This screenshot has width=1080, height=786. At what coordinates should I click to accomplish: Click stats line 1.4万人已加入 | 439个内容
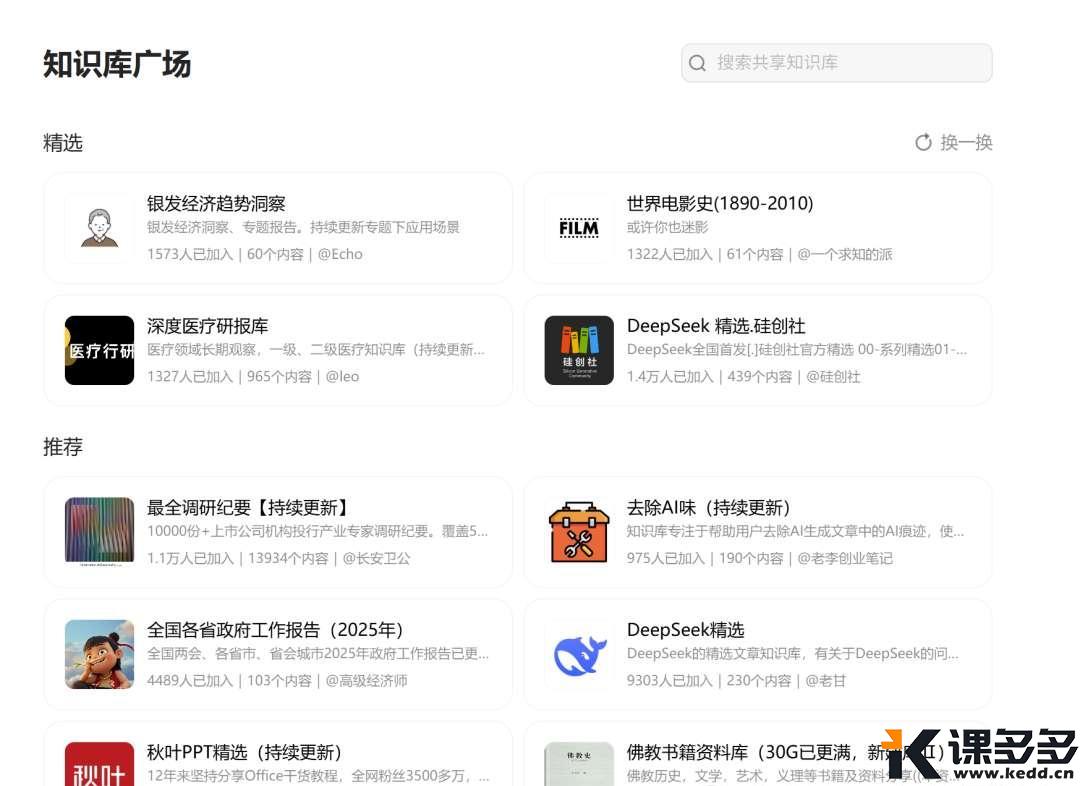(x=743, y=376)
